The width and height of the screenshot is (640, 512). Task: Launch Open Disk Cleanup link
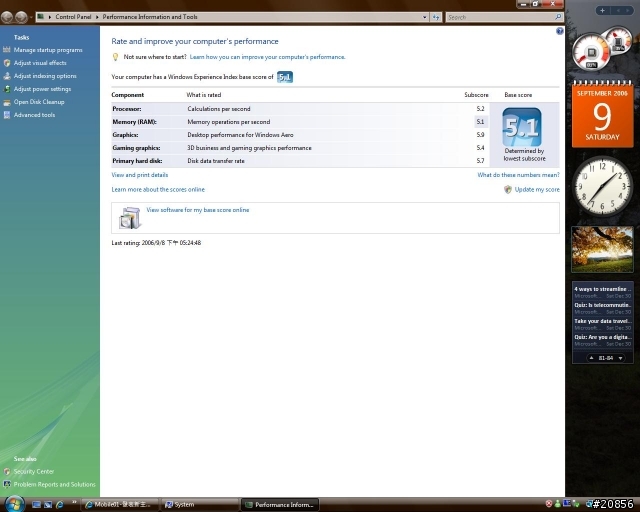[x=39, y=102]
